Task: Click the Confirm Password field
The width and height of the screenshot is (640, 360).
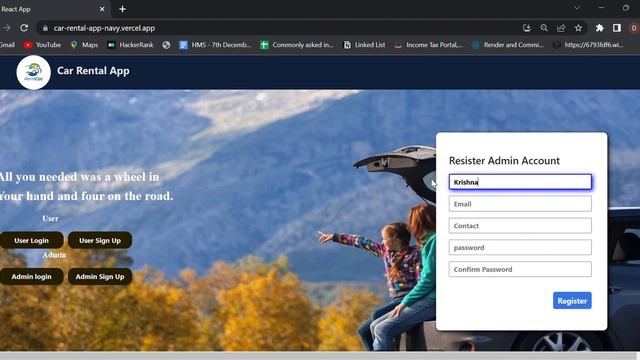Action: click(x=520, y=269)
